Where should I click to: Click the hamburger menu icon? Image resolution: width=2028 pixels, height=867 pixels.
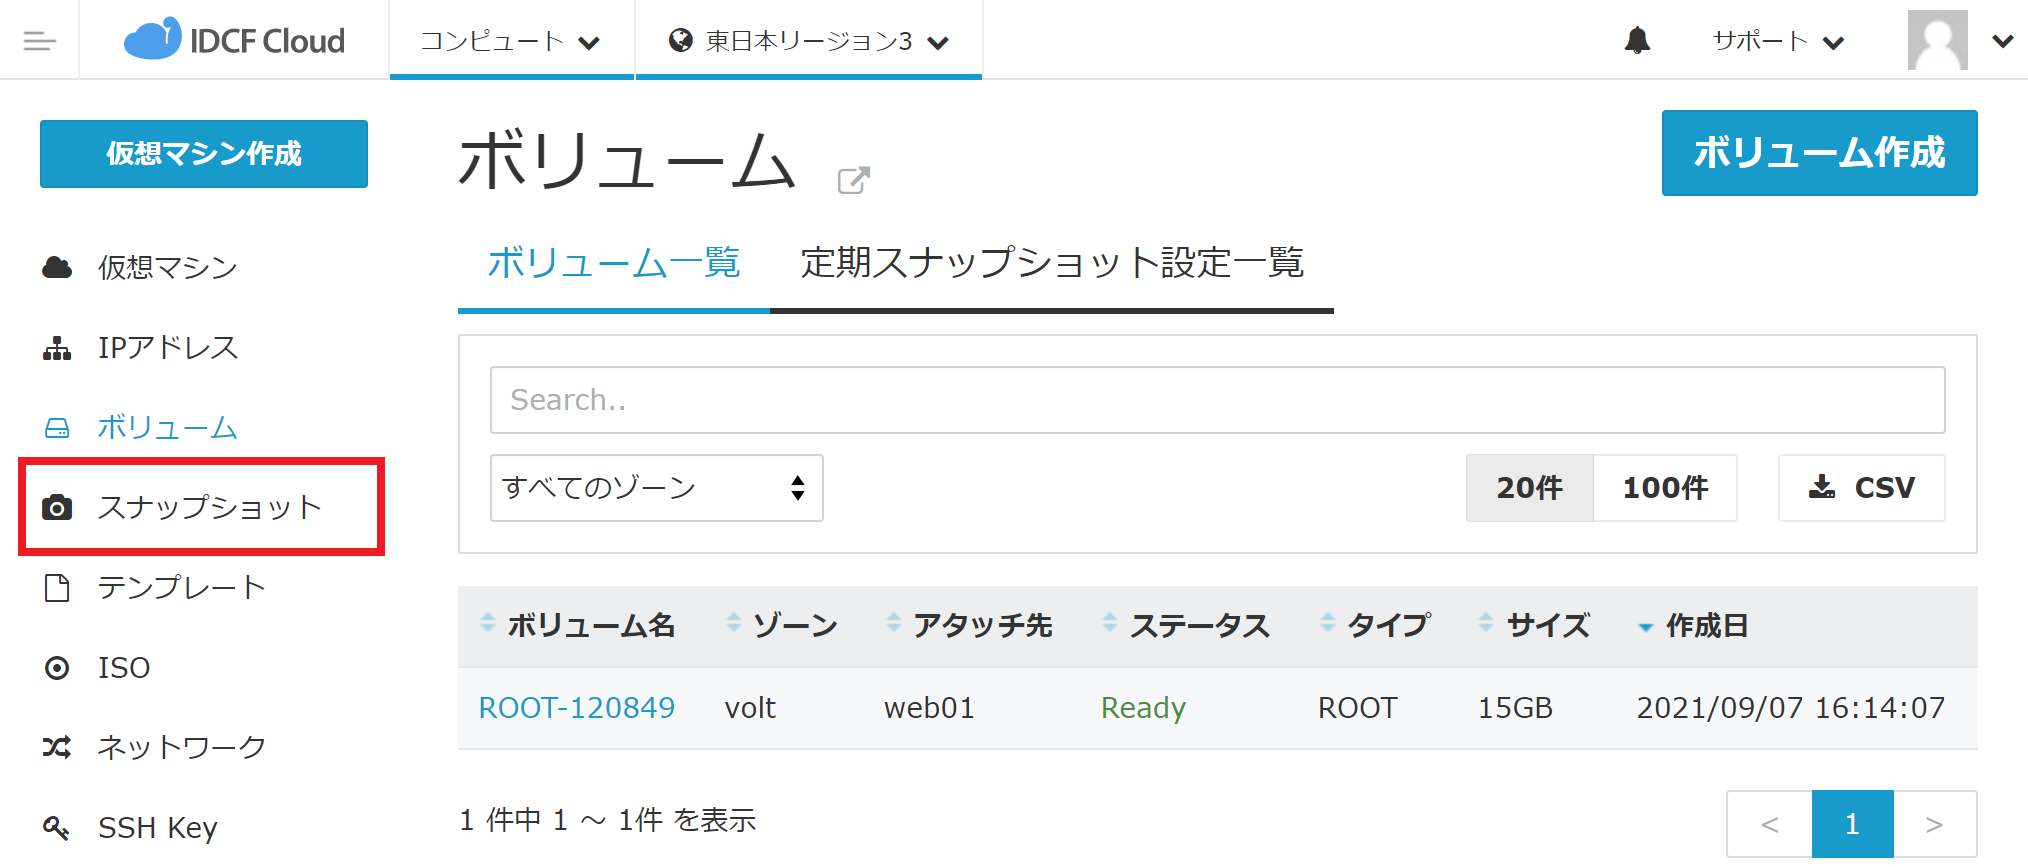pyautogui.click(x=39, y=41)
